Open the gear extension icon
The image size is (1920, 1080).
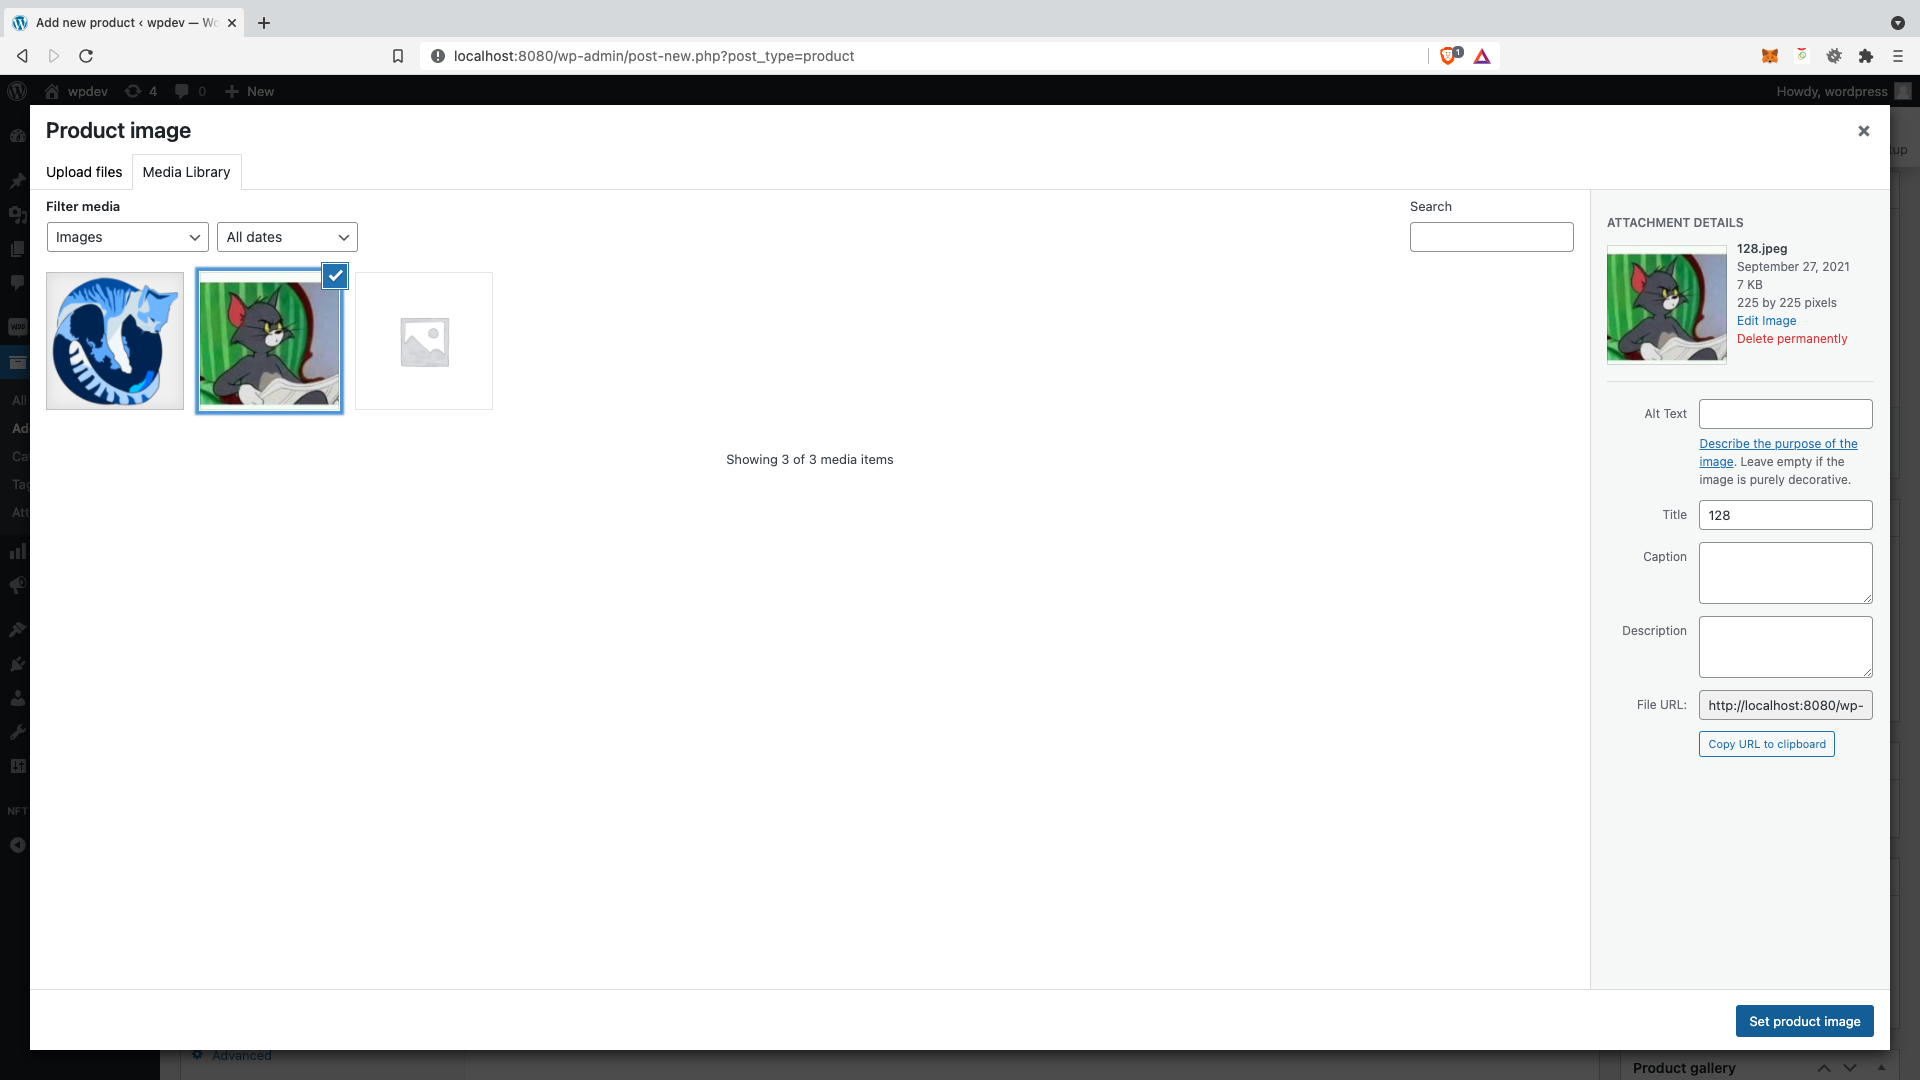1834,56
